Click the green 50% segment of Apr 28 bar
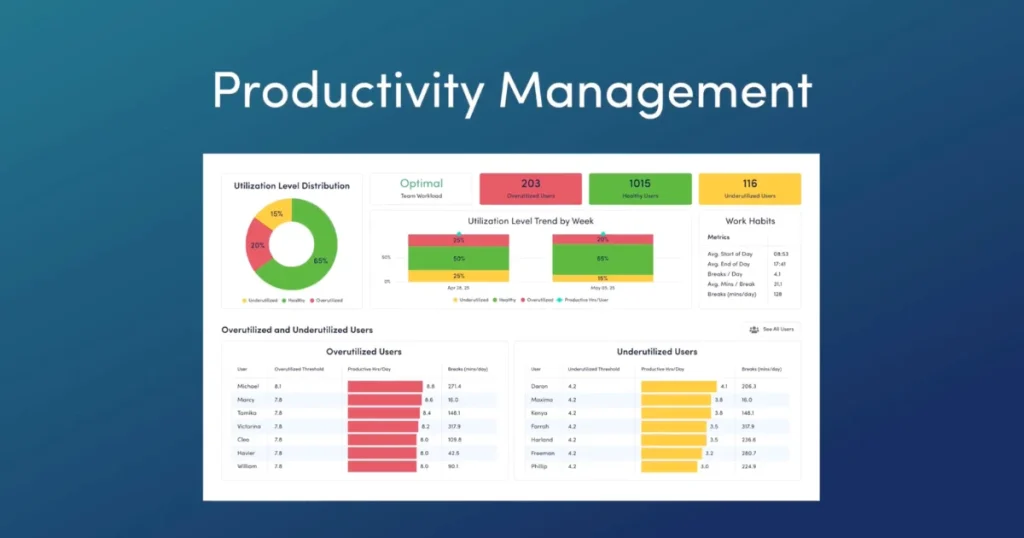The height and width of the screenshot is (538, 1024). coord(458,259)
